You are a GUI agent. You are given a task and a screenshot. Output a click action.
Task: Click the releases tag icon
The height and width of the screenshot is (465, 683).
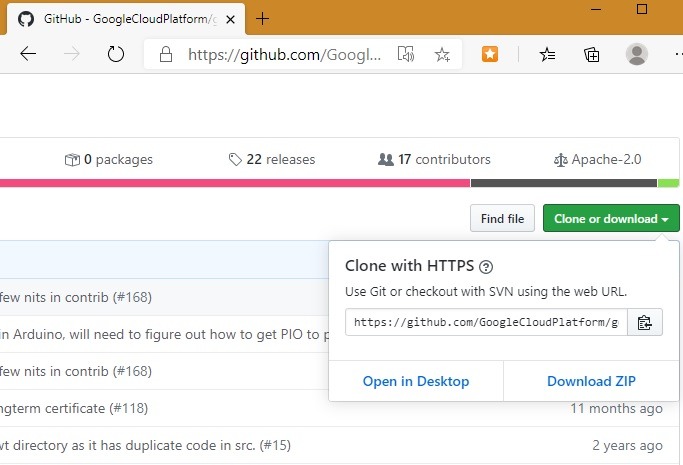(x=235, y=159)
